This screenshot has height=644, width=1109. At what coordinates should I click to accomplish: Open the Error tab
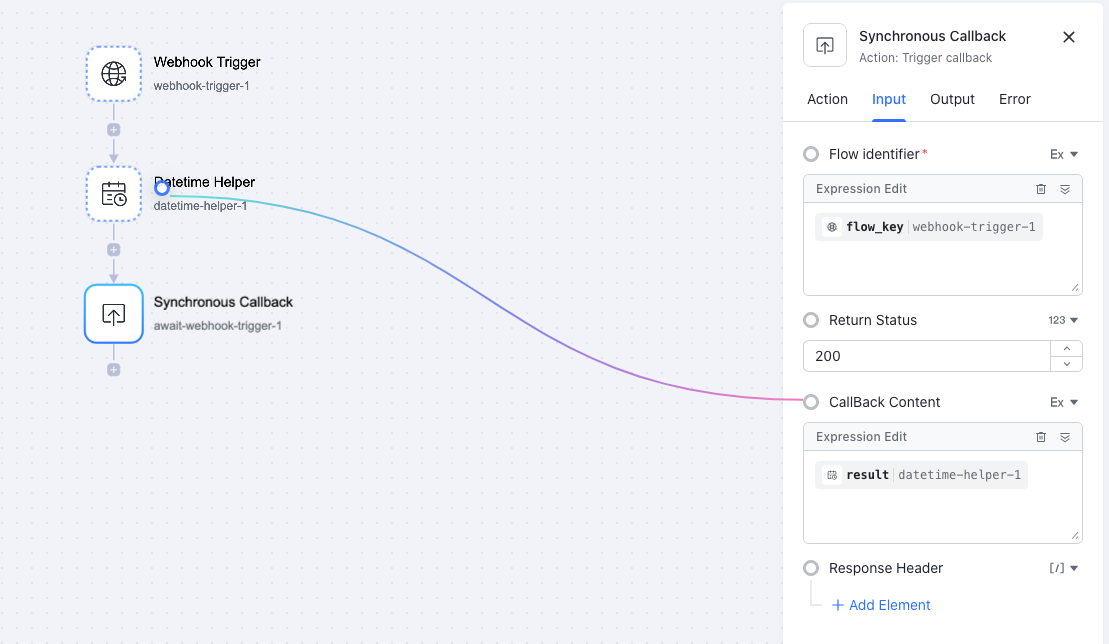[x=1014, y=99]
